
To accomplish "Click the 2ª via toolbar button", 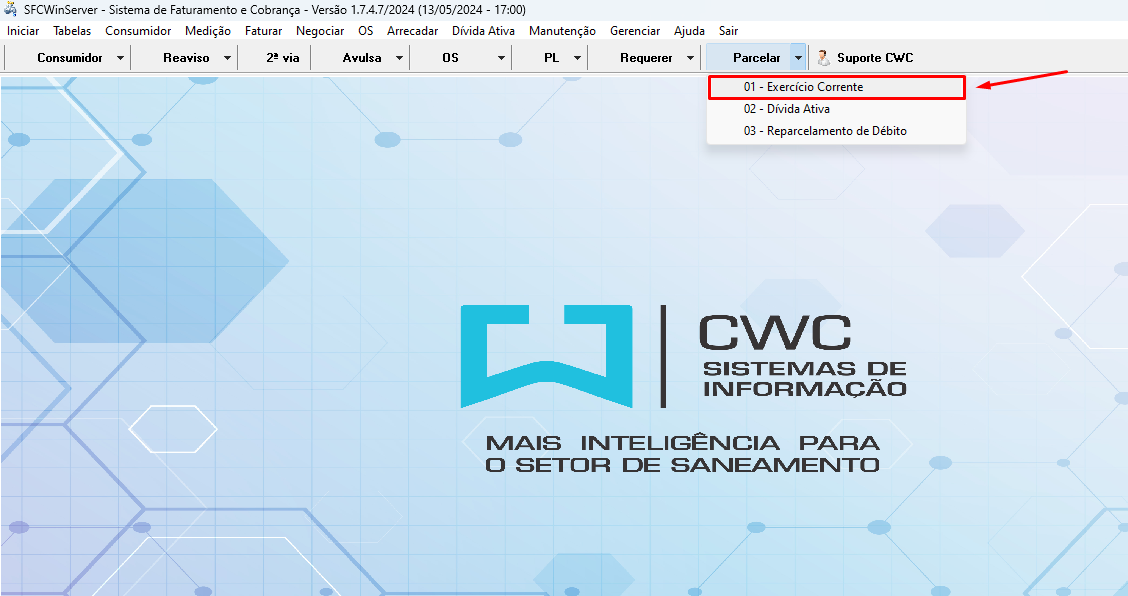I will pyautogui.click(x=282, y=58).
